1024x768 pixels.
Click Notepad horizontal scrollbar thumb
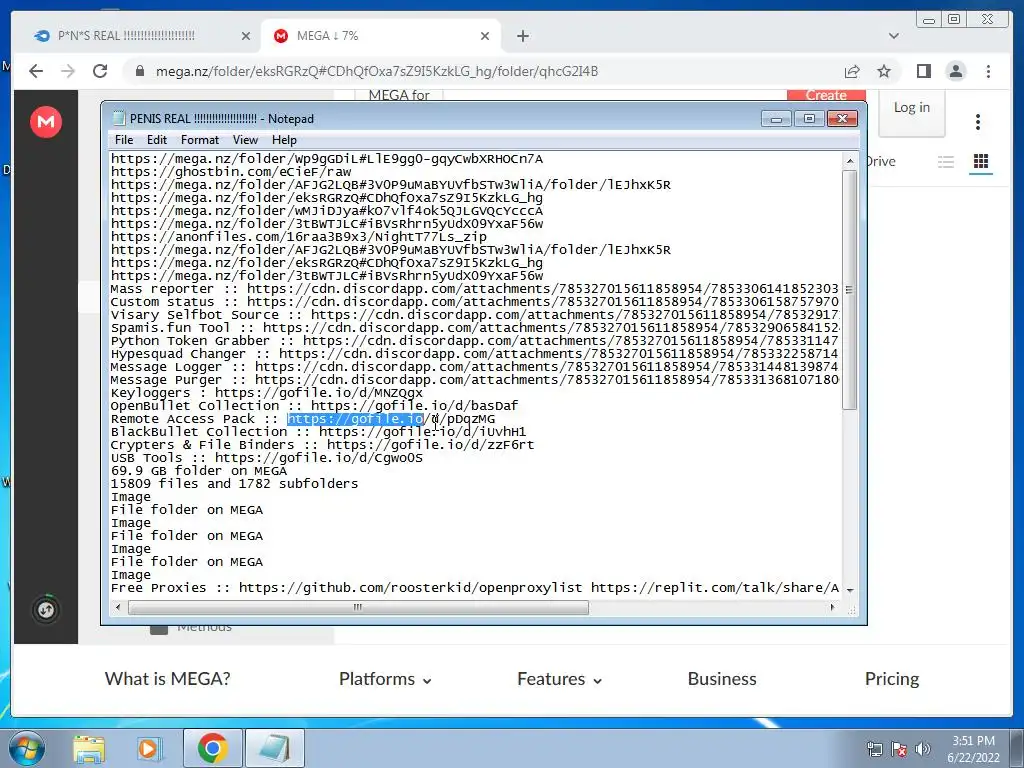click(358, 607)
